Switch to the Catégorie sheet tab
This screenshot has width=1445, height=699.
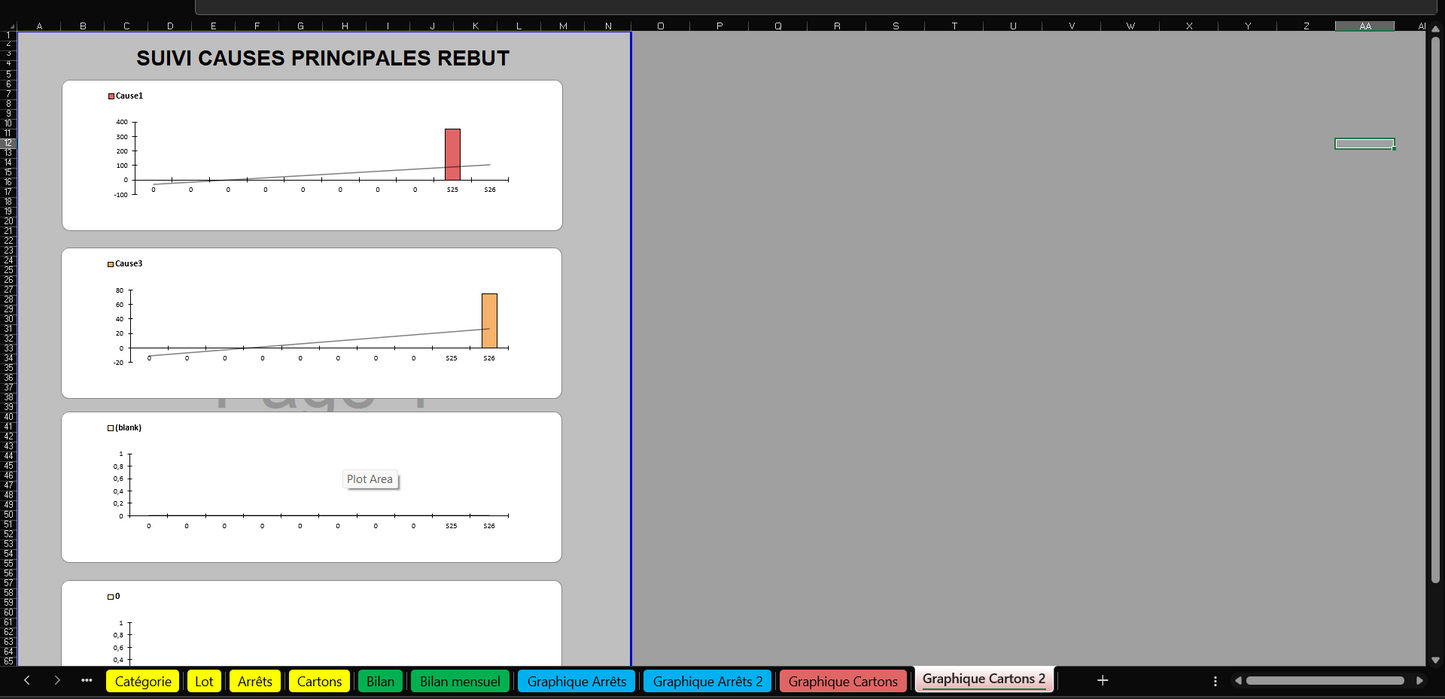coord(143,681)
